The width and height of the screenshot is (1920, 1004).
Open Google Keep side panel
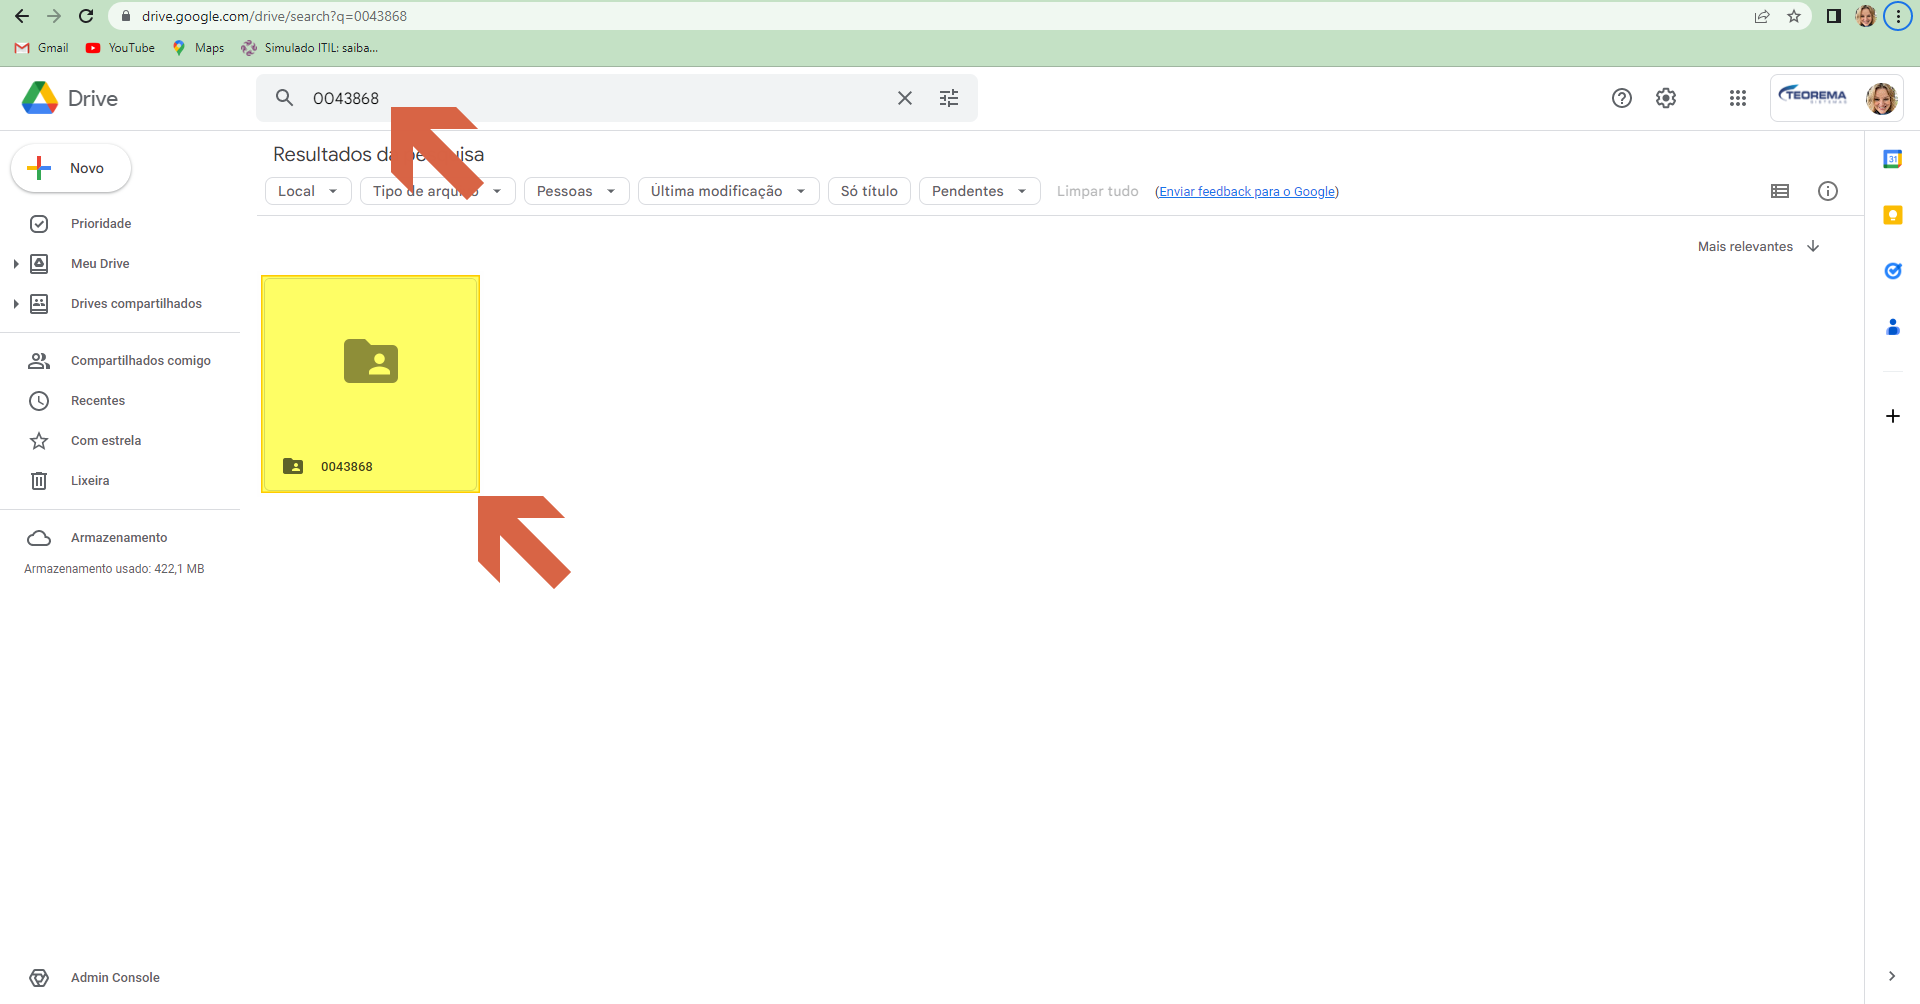(1893, 215)
